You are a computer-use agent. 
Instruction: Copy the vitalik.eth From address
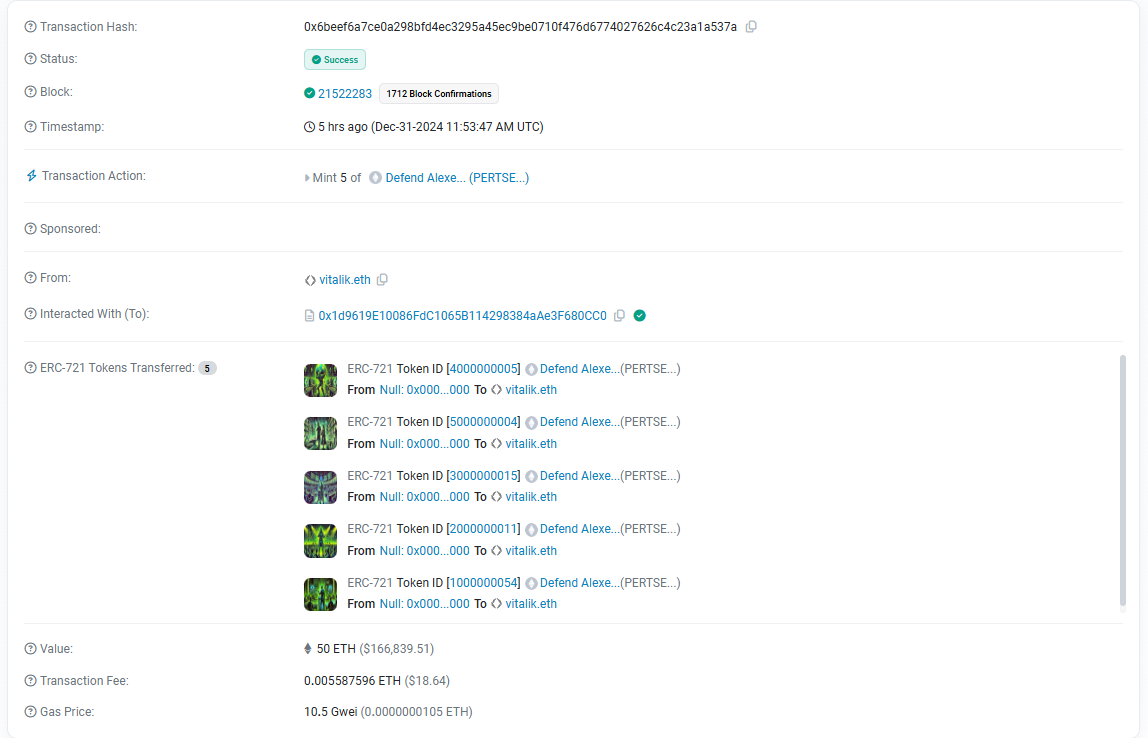382,280
